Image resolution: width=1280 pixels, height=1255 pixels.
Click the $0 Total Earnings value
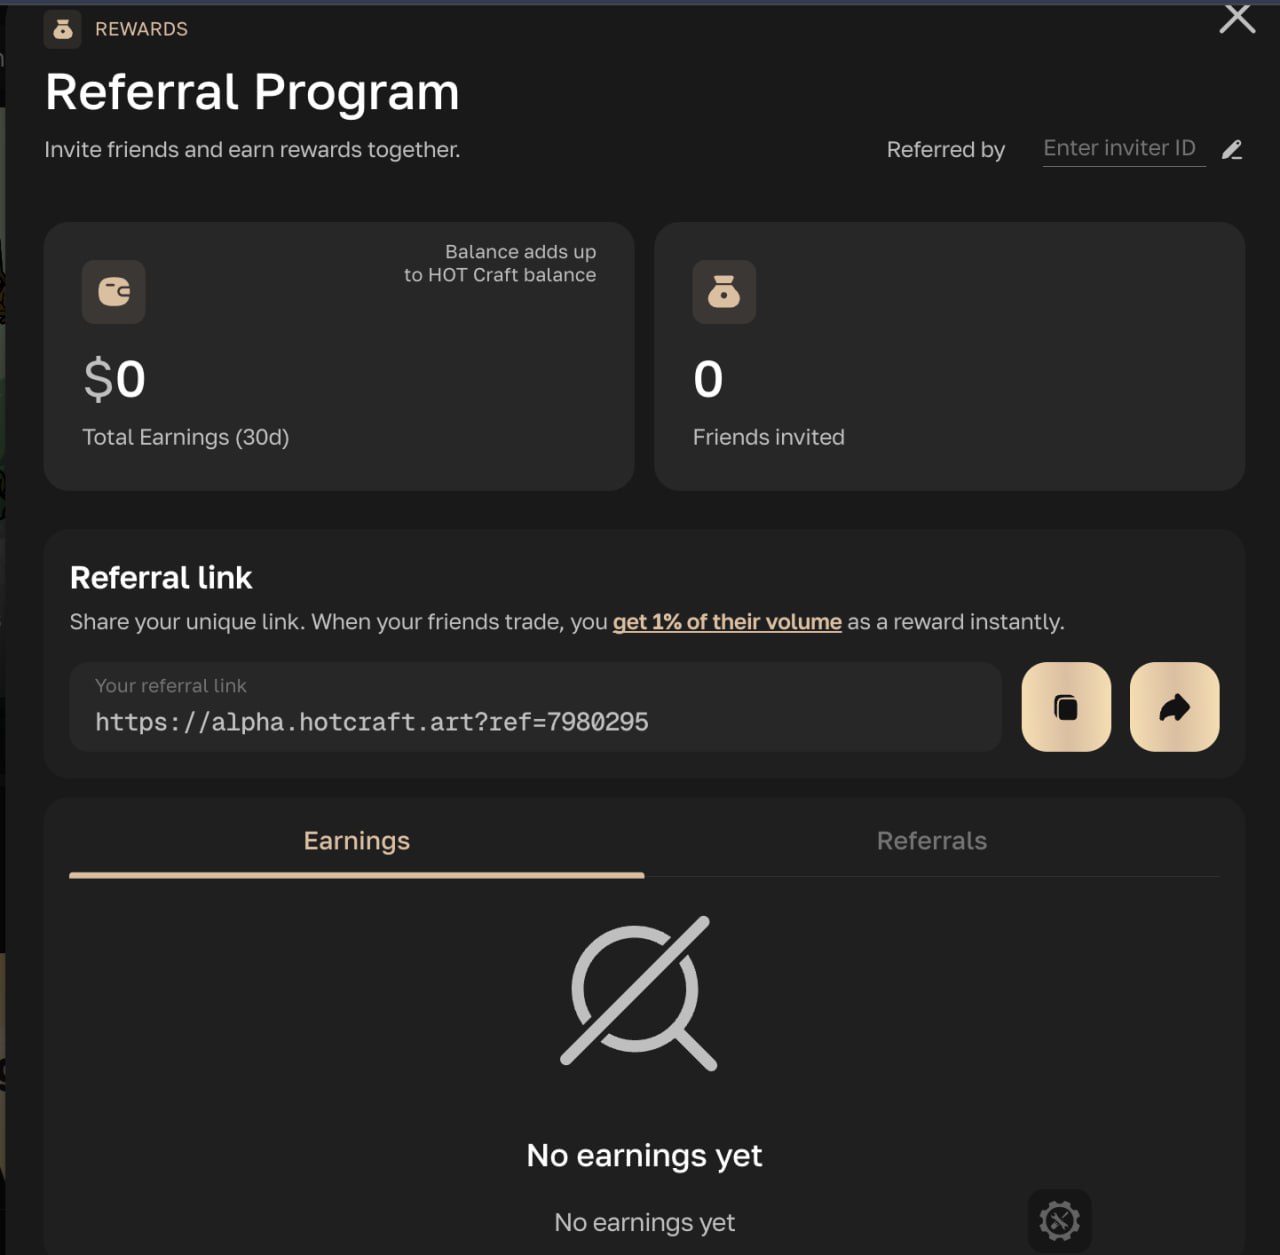(x=115, y=380)
